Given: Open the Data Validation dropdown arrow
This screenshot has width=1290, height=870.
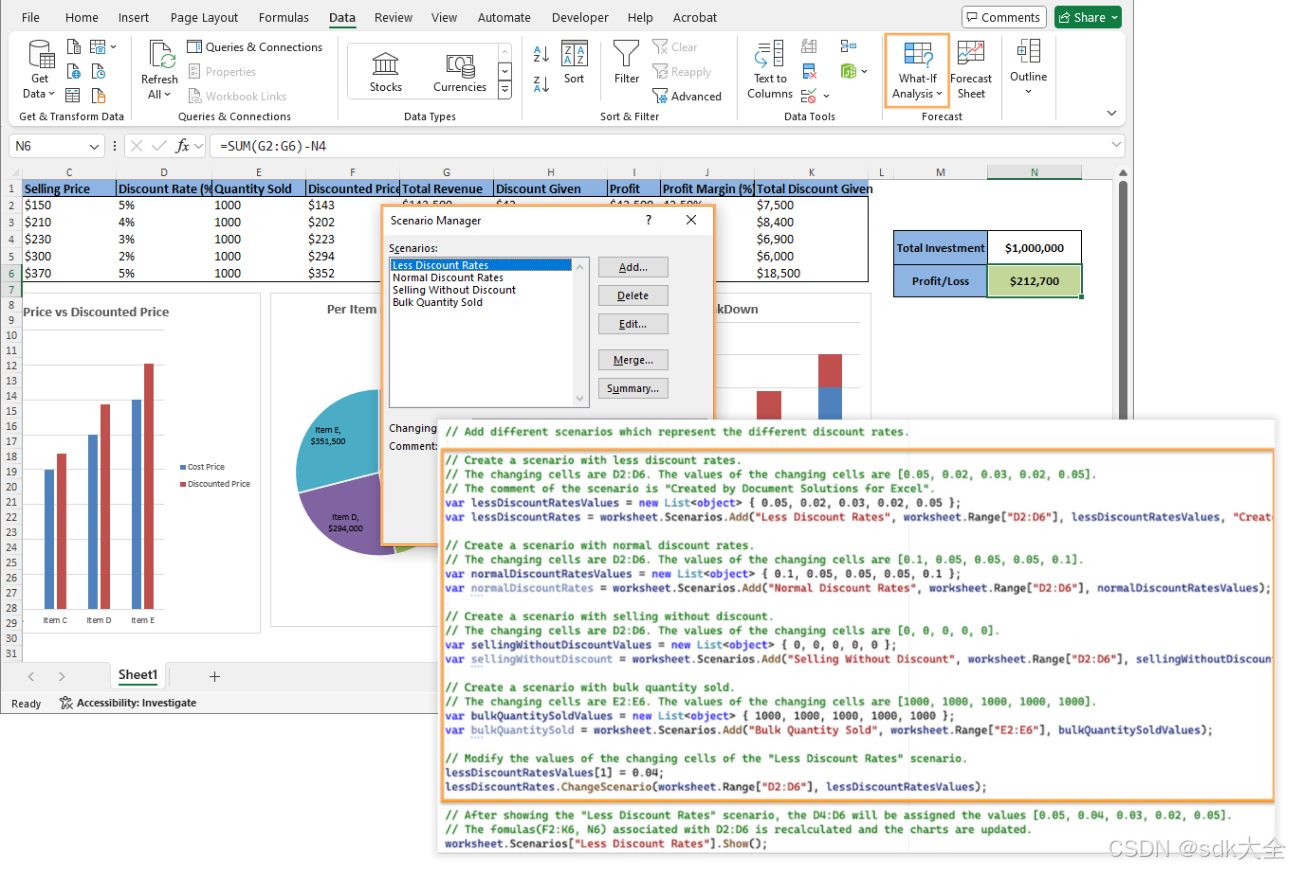Looking at the screenshot, I should [x=826, y=96].
